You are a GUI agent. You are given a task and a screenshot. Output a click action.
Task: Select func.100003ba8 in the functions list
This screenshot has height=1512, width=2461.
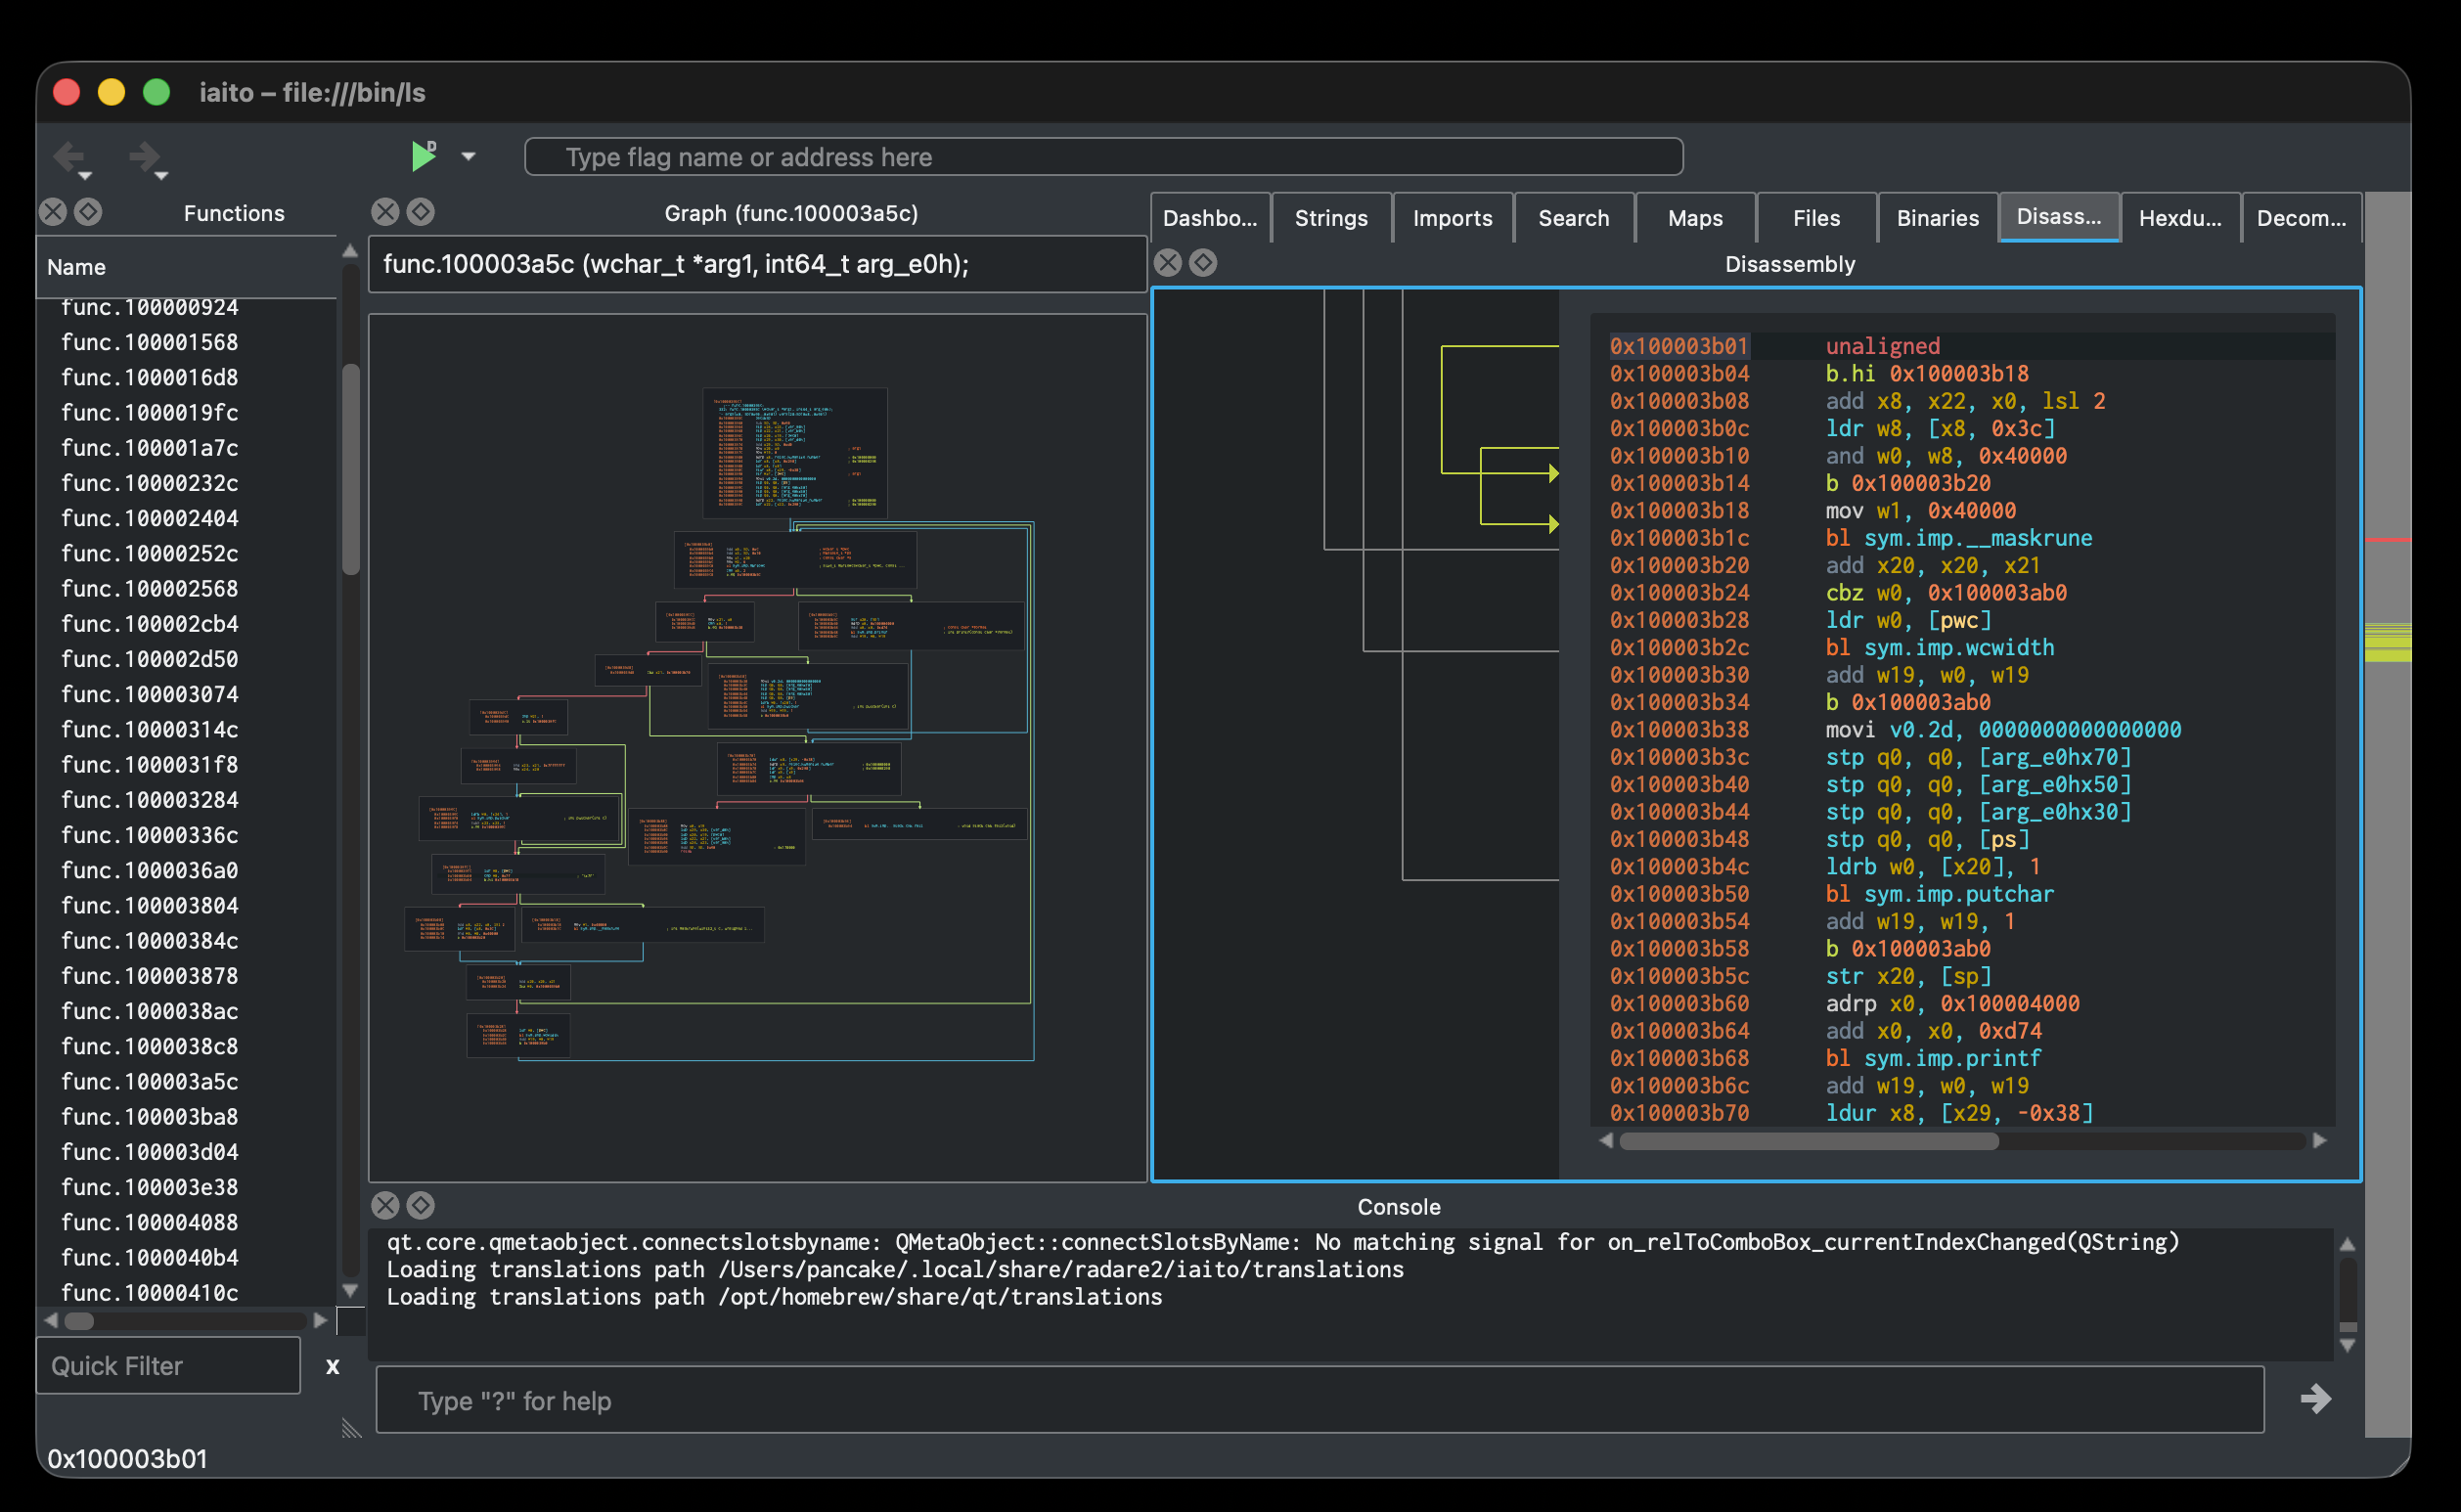150,1116
